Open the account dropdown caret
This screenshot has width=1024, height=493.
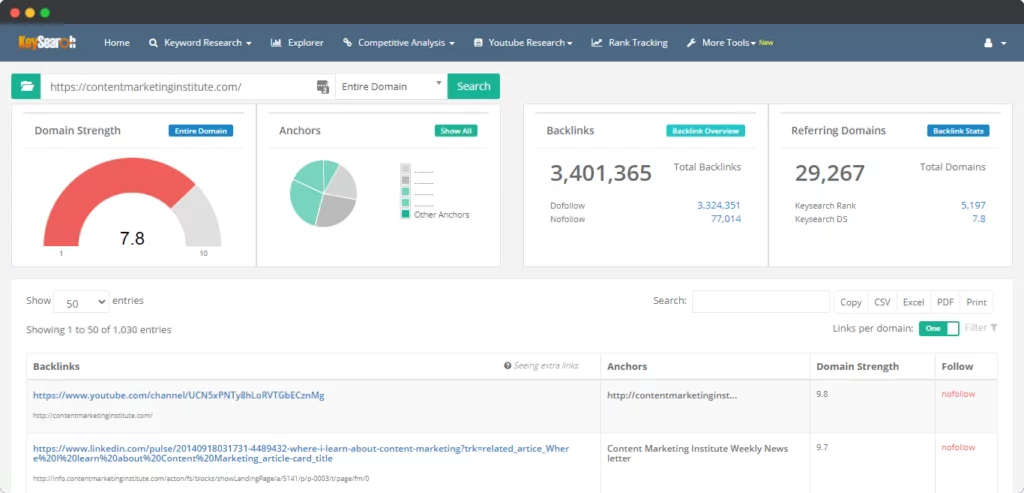(x=1003, y=44)
